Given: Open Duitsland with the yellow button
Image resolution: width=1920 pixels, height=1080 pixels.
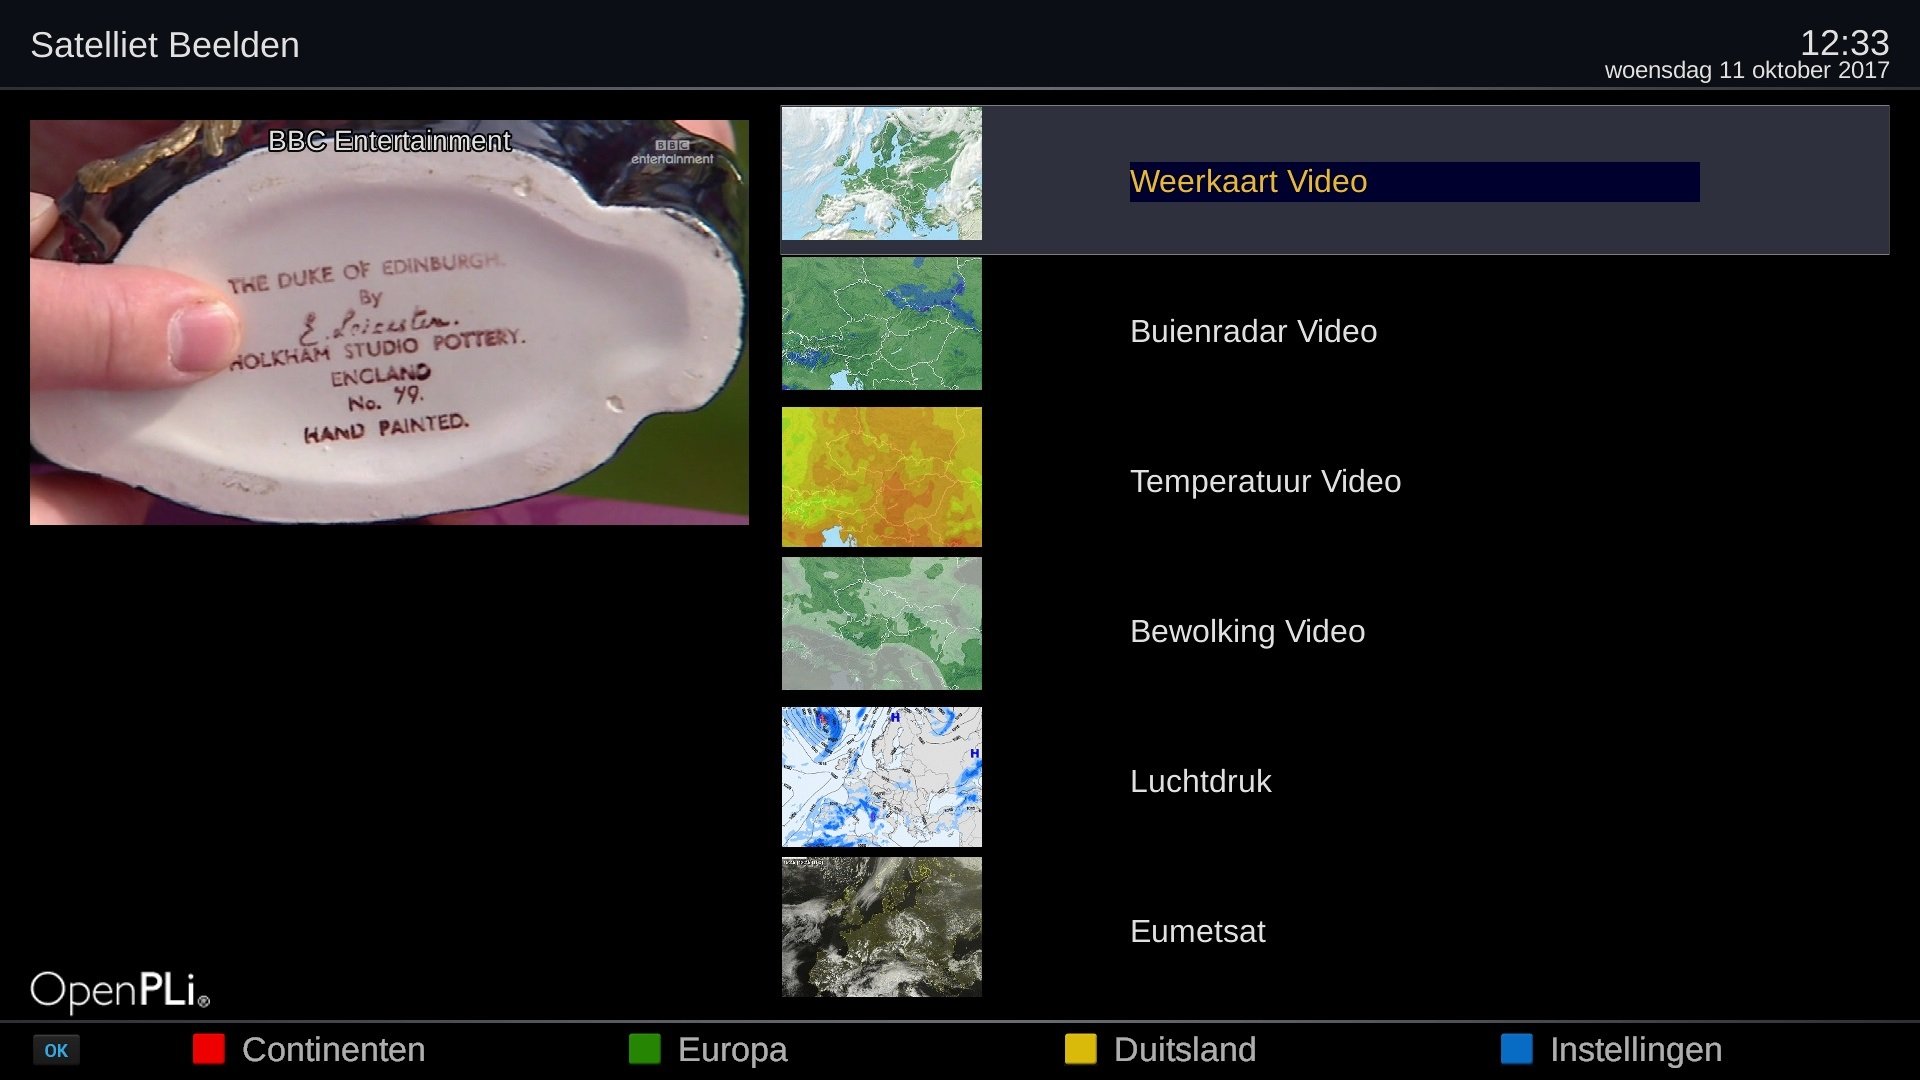Looking at the screenshot, I should 1184,1050.
